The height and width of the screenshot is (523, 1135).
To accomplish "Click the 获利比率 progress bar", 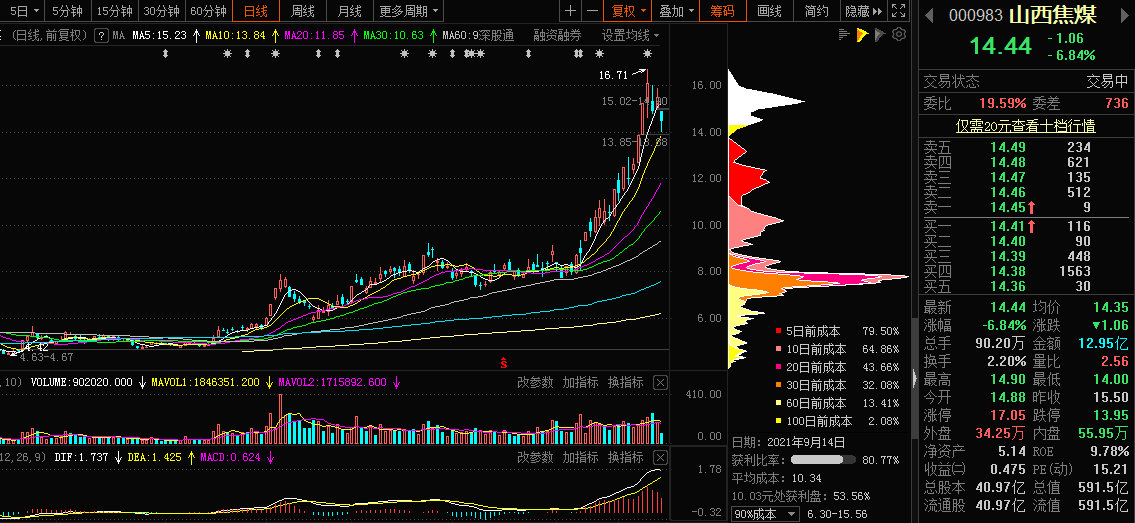I will [x=823, y=460].
